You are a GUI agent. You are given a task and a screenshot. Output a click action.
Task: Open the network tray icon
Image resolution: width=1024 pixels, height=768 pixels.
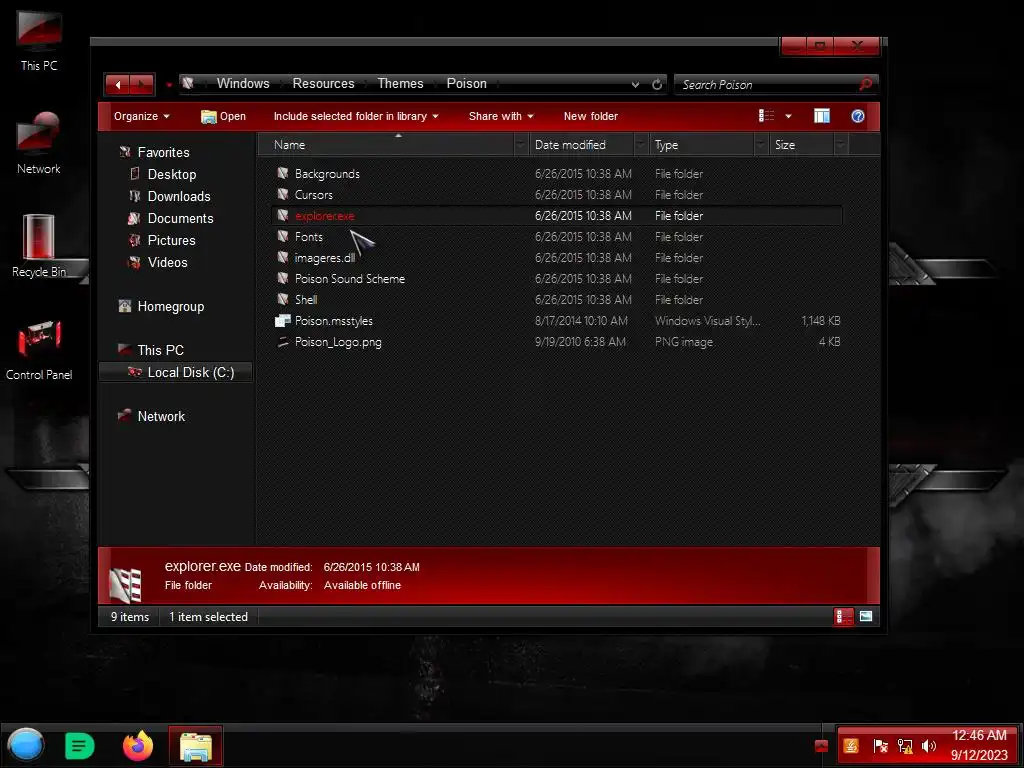(904, 746)
